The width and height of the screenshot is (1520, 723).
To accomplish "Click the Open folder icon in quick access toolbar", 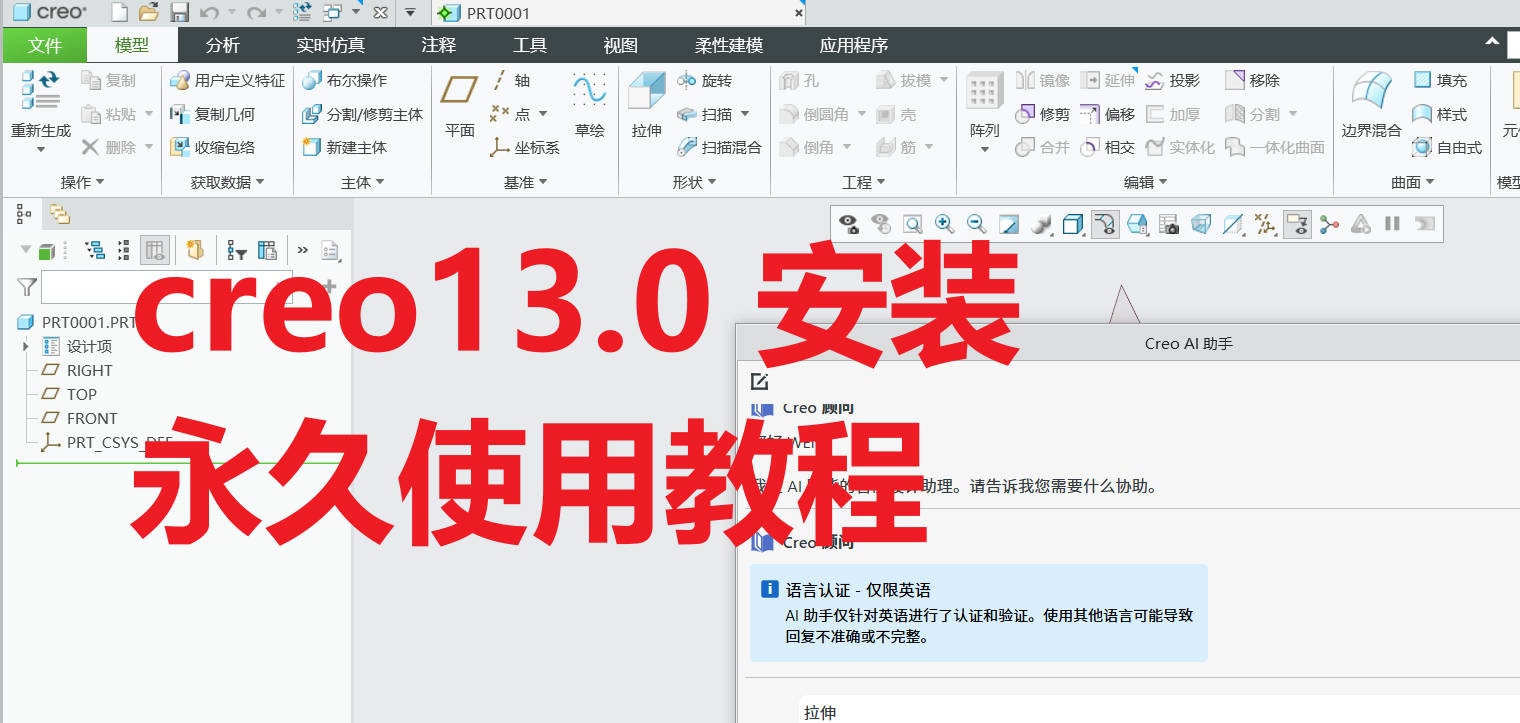I will (149, 13).
